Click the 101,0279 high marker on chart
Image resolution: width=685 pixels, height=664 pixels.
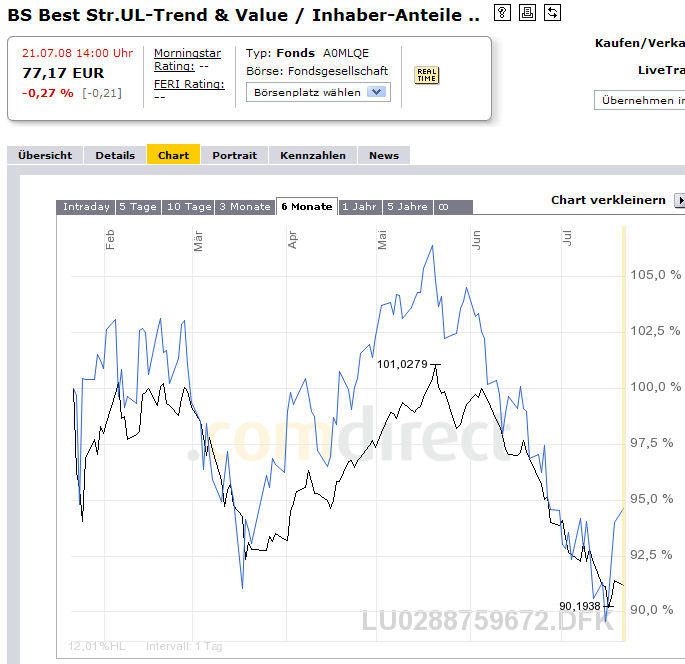pos(402,364)
